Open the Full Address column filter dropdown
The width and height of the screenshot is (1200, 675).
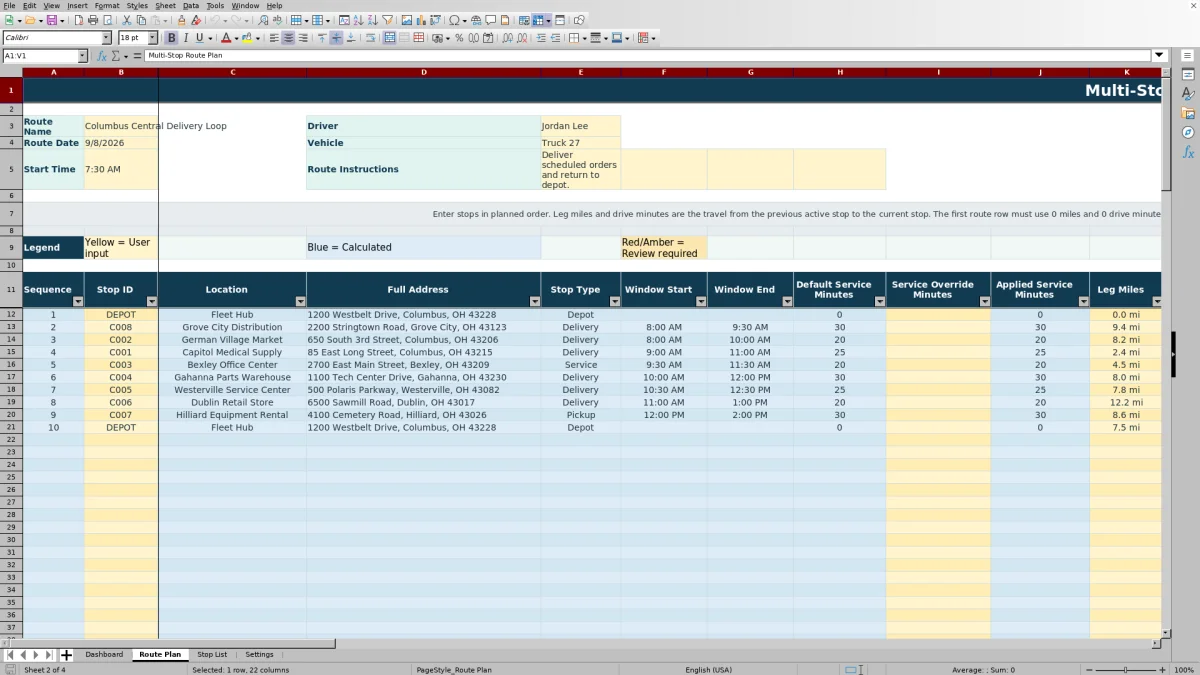[x=534, y=301]
